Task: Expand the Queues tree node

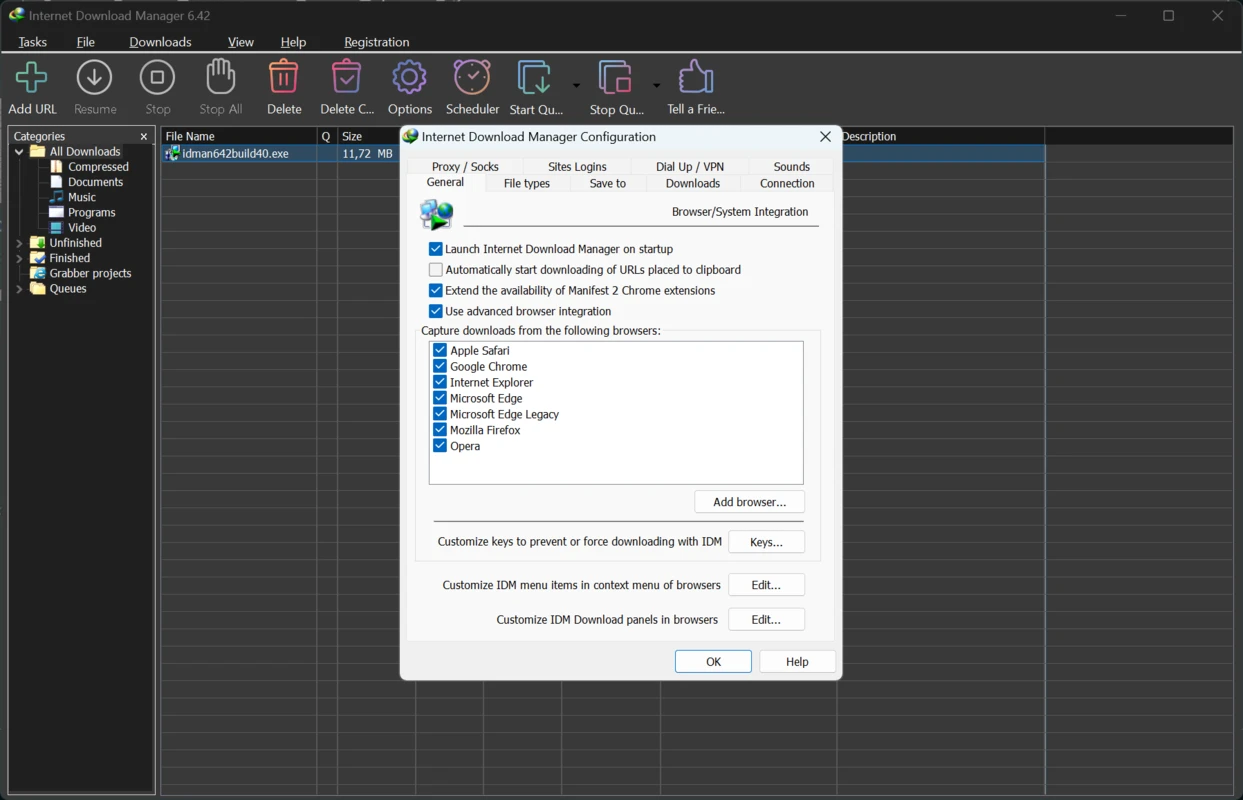Action: pos(19,289)
